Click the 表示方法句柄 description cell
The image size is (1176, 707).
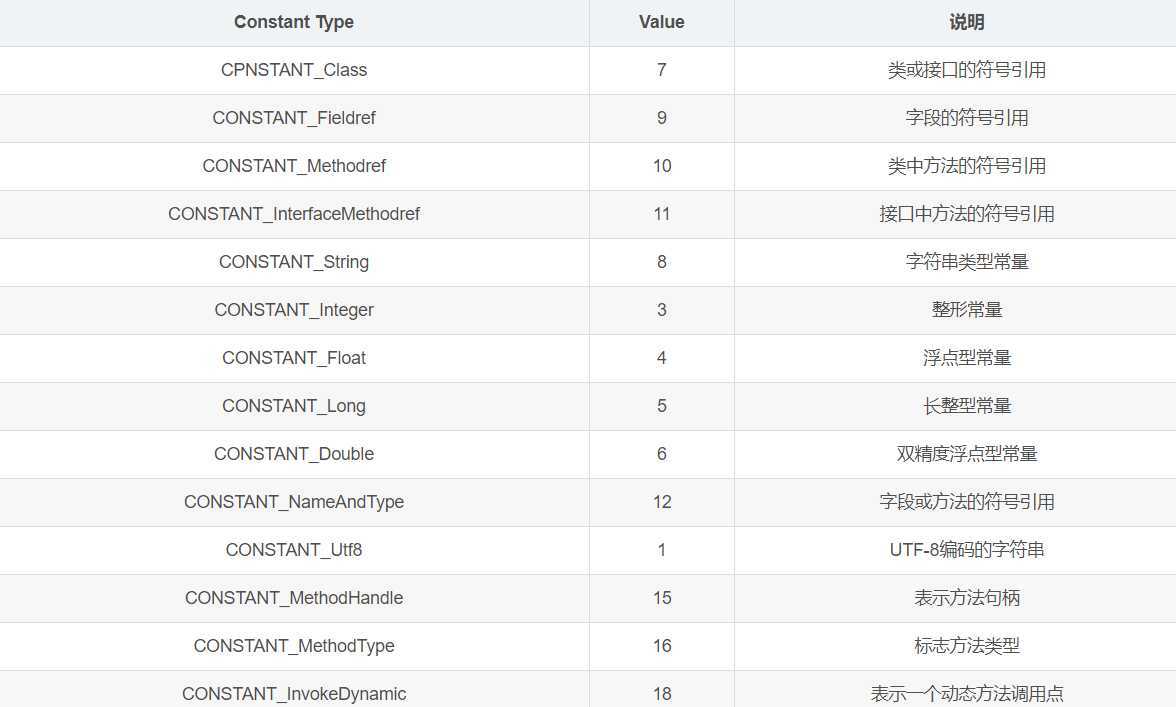tap(966, 598)
